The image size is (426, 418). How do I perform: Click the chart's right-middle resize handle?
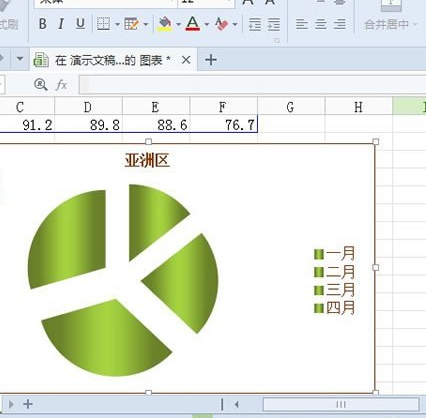[x=376, y=267]
